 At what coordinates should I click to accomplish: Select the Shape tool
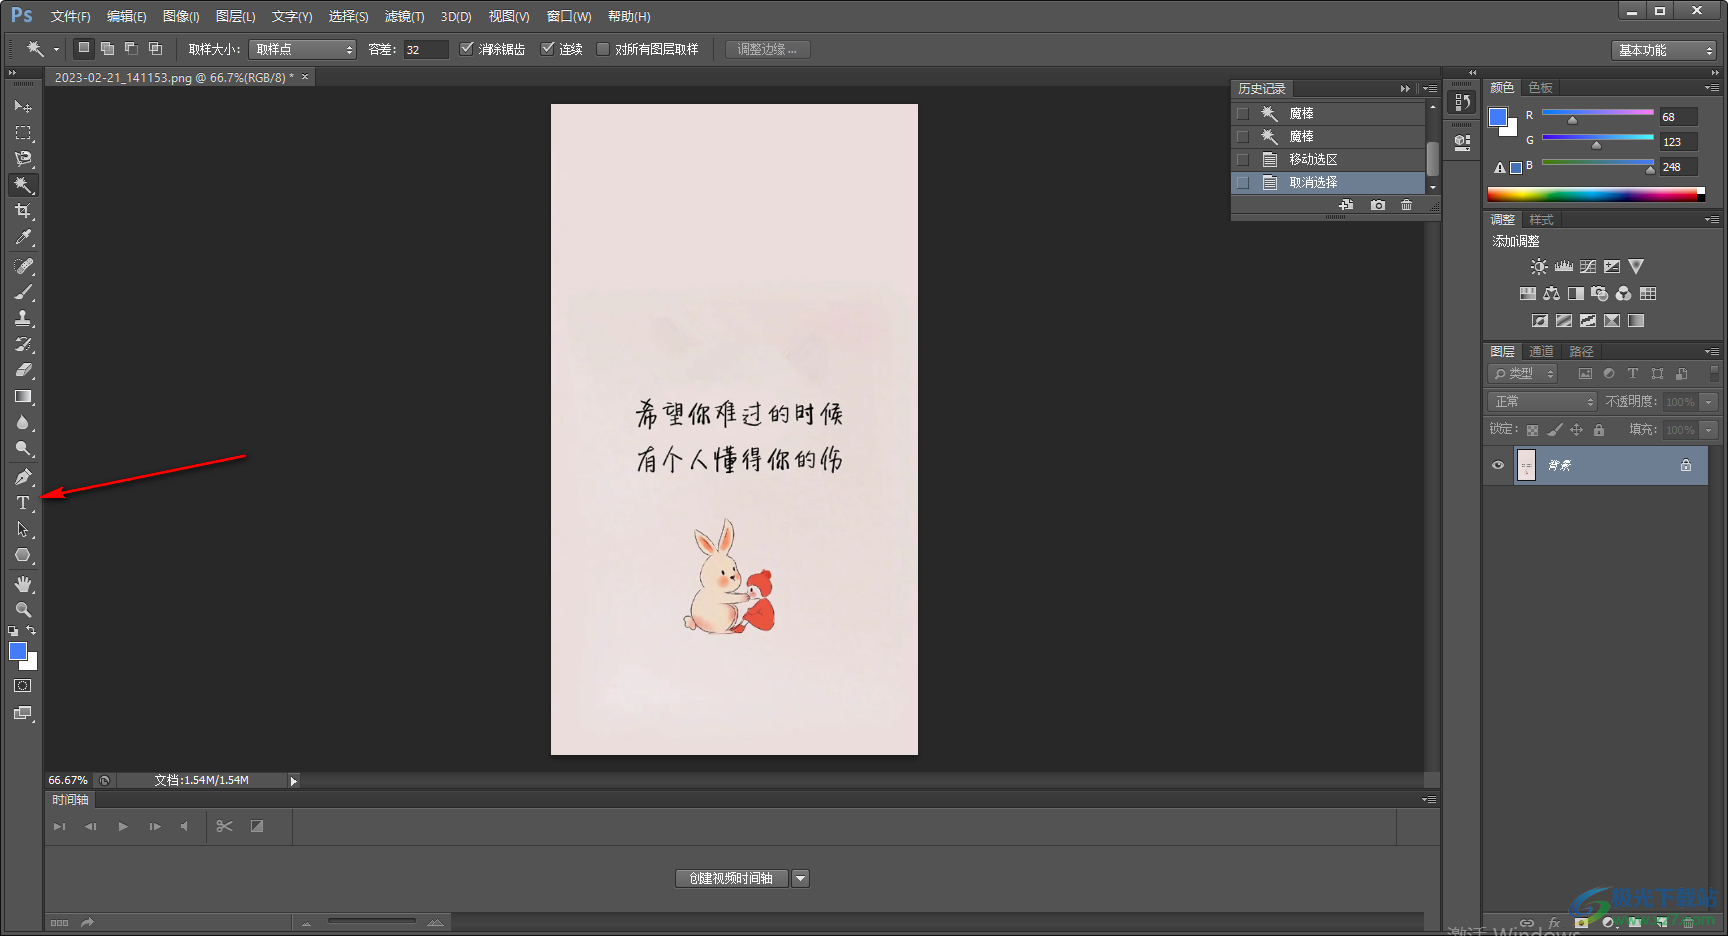(x=23, y=555)
